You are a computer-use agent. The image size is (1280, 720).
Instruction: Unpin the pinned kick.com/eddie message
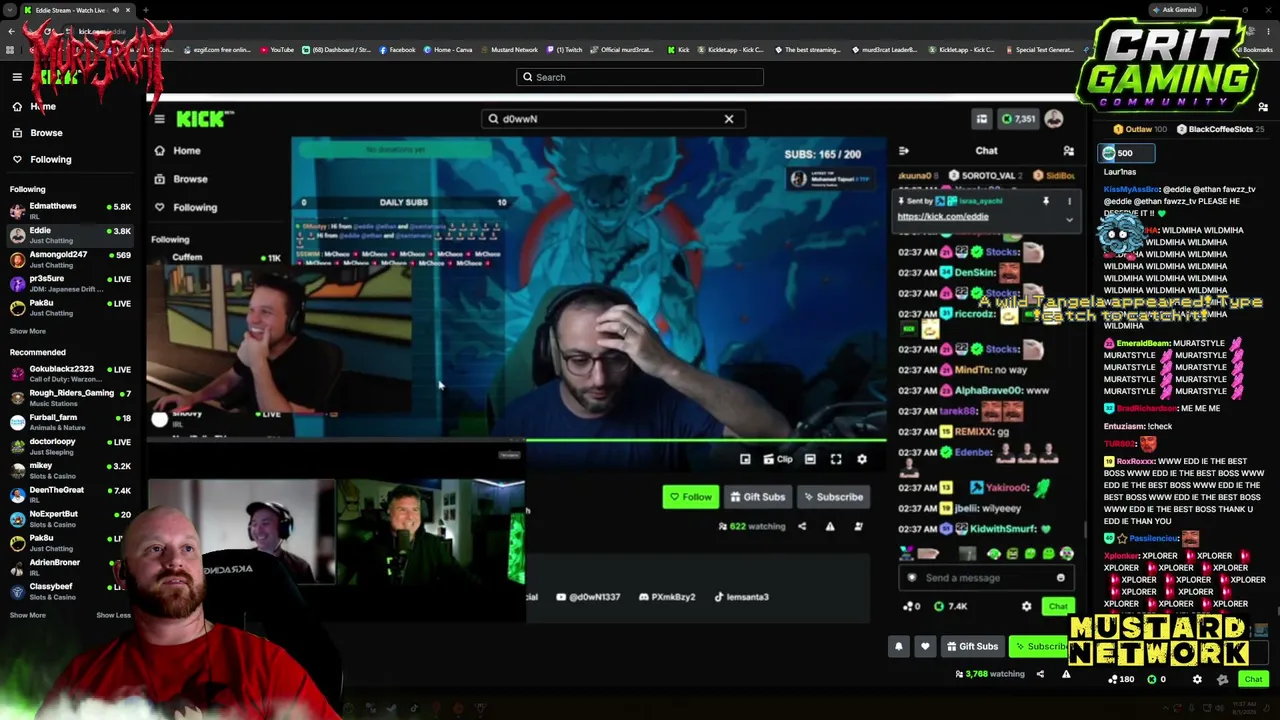coord(1046,201)
